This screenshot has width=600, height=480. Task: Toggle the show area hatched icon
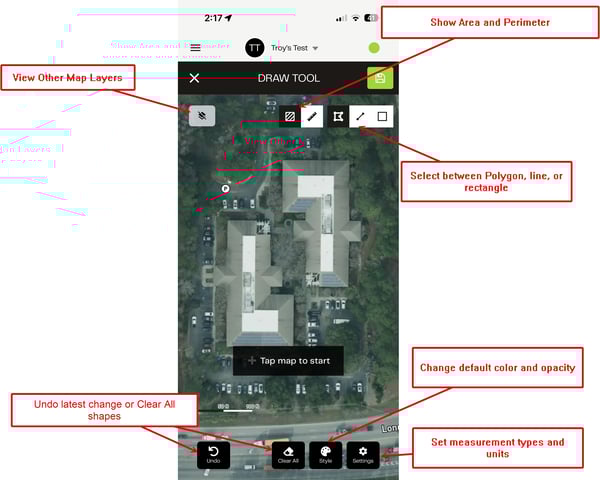tap(290, 116)
